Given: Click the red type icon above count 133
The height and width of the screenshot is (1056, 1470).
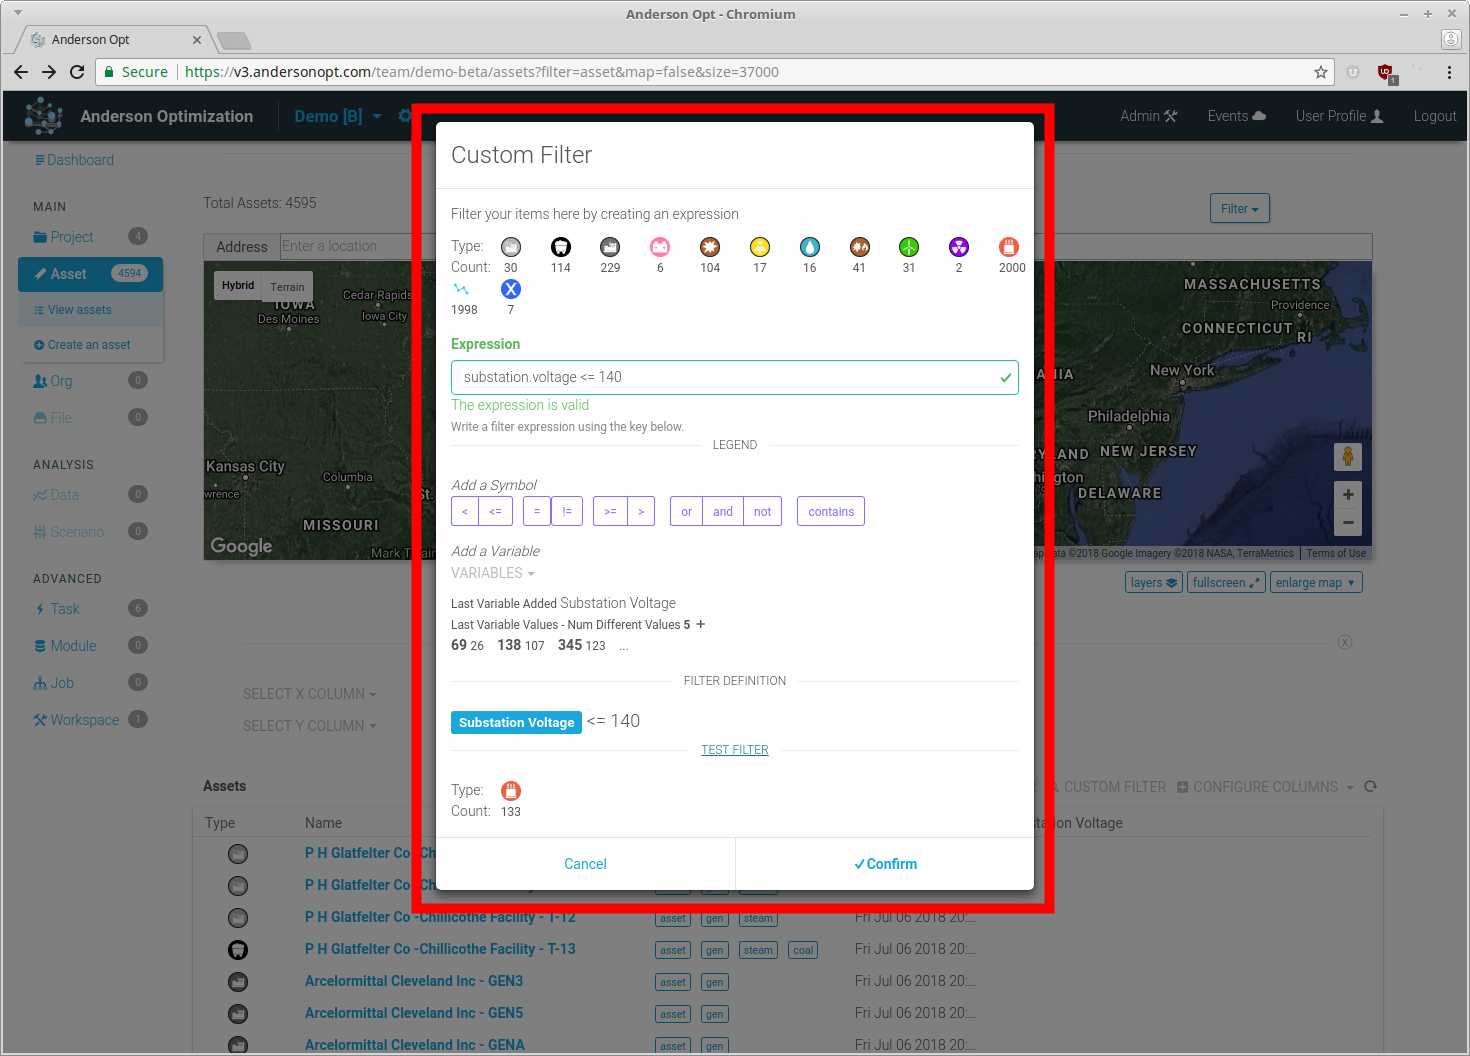Looking at the screenshot, I should click(511, 791).
